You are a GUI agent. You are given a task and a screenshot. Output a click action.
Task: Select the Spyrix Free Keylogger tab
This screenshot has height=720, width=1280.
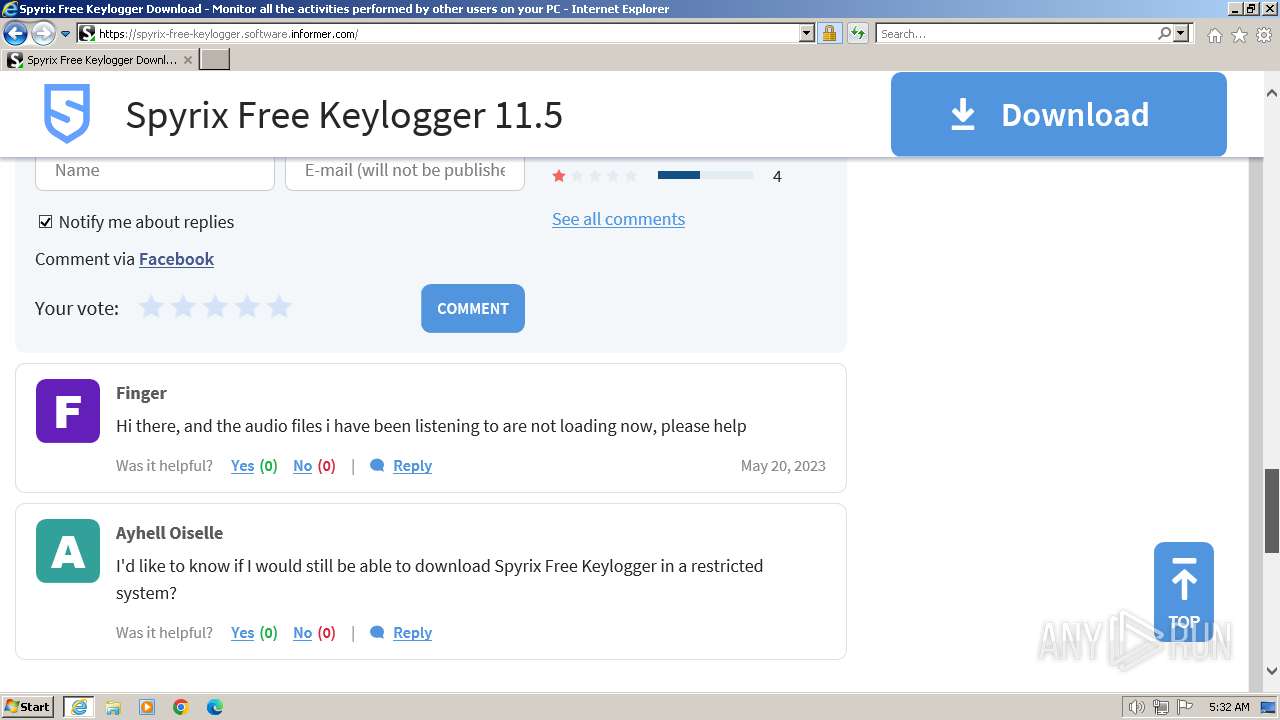click(100, 59)
